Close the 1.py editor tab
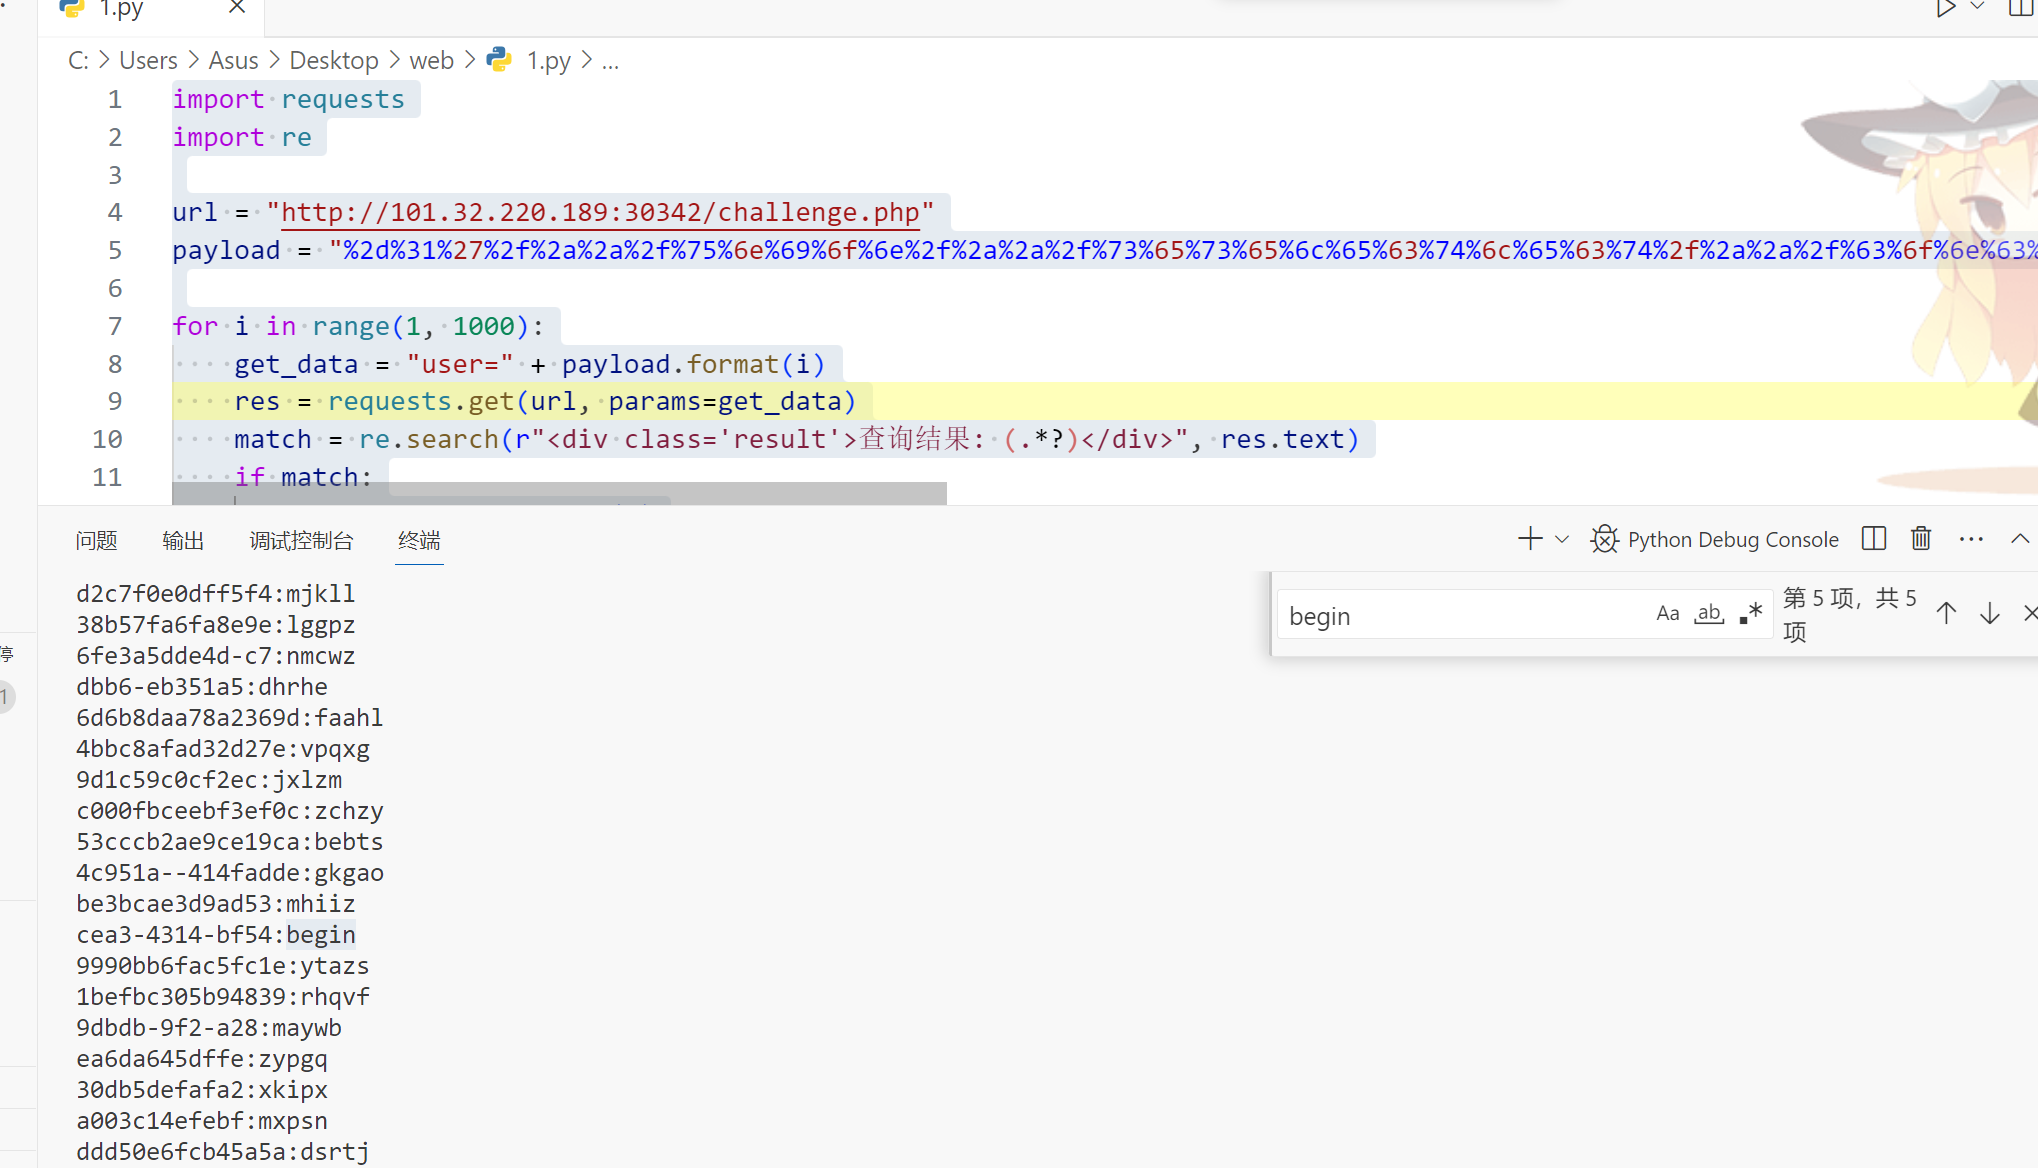 [237, 8]
